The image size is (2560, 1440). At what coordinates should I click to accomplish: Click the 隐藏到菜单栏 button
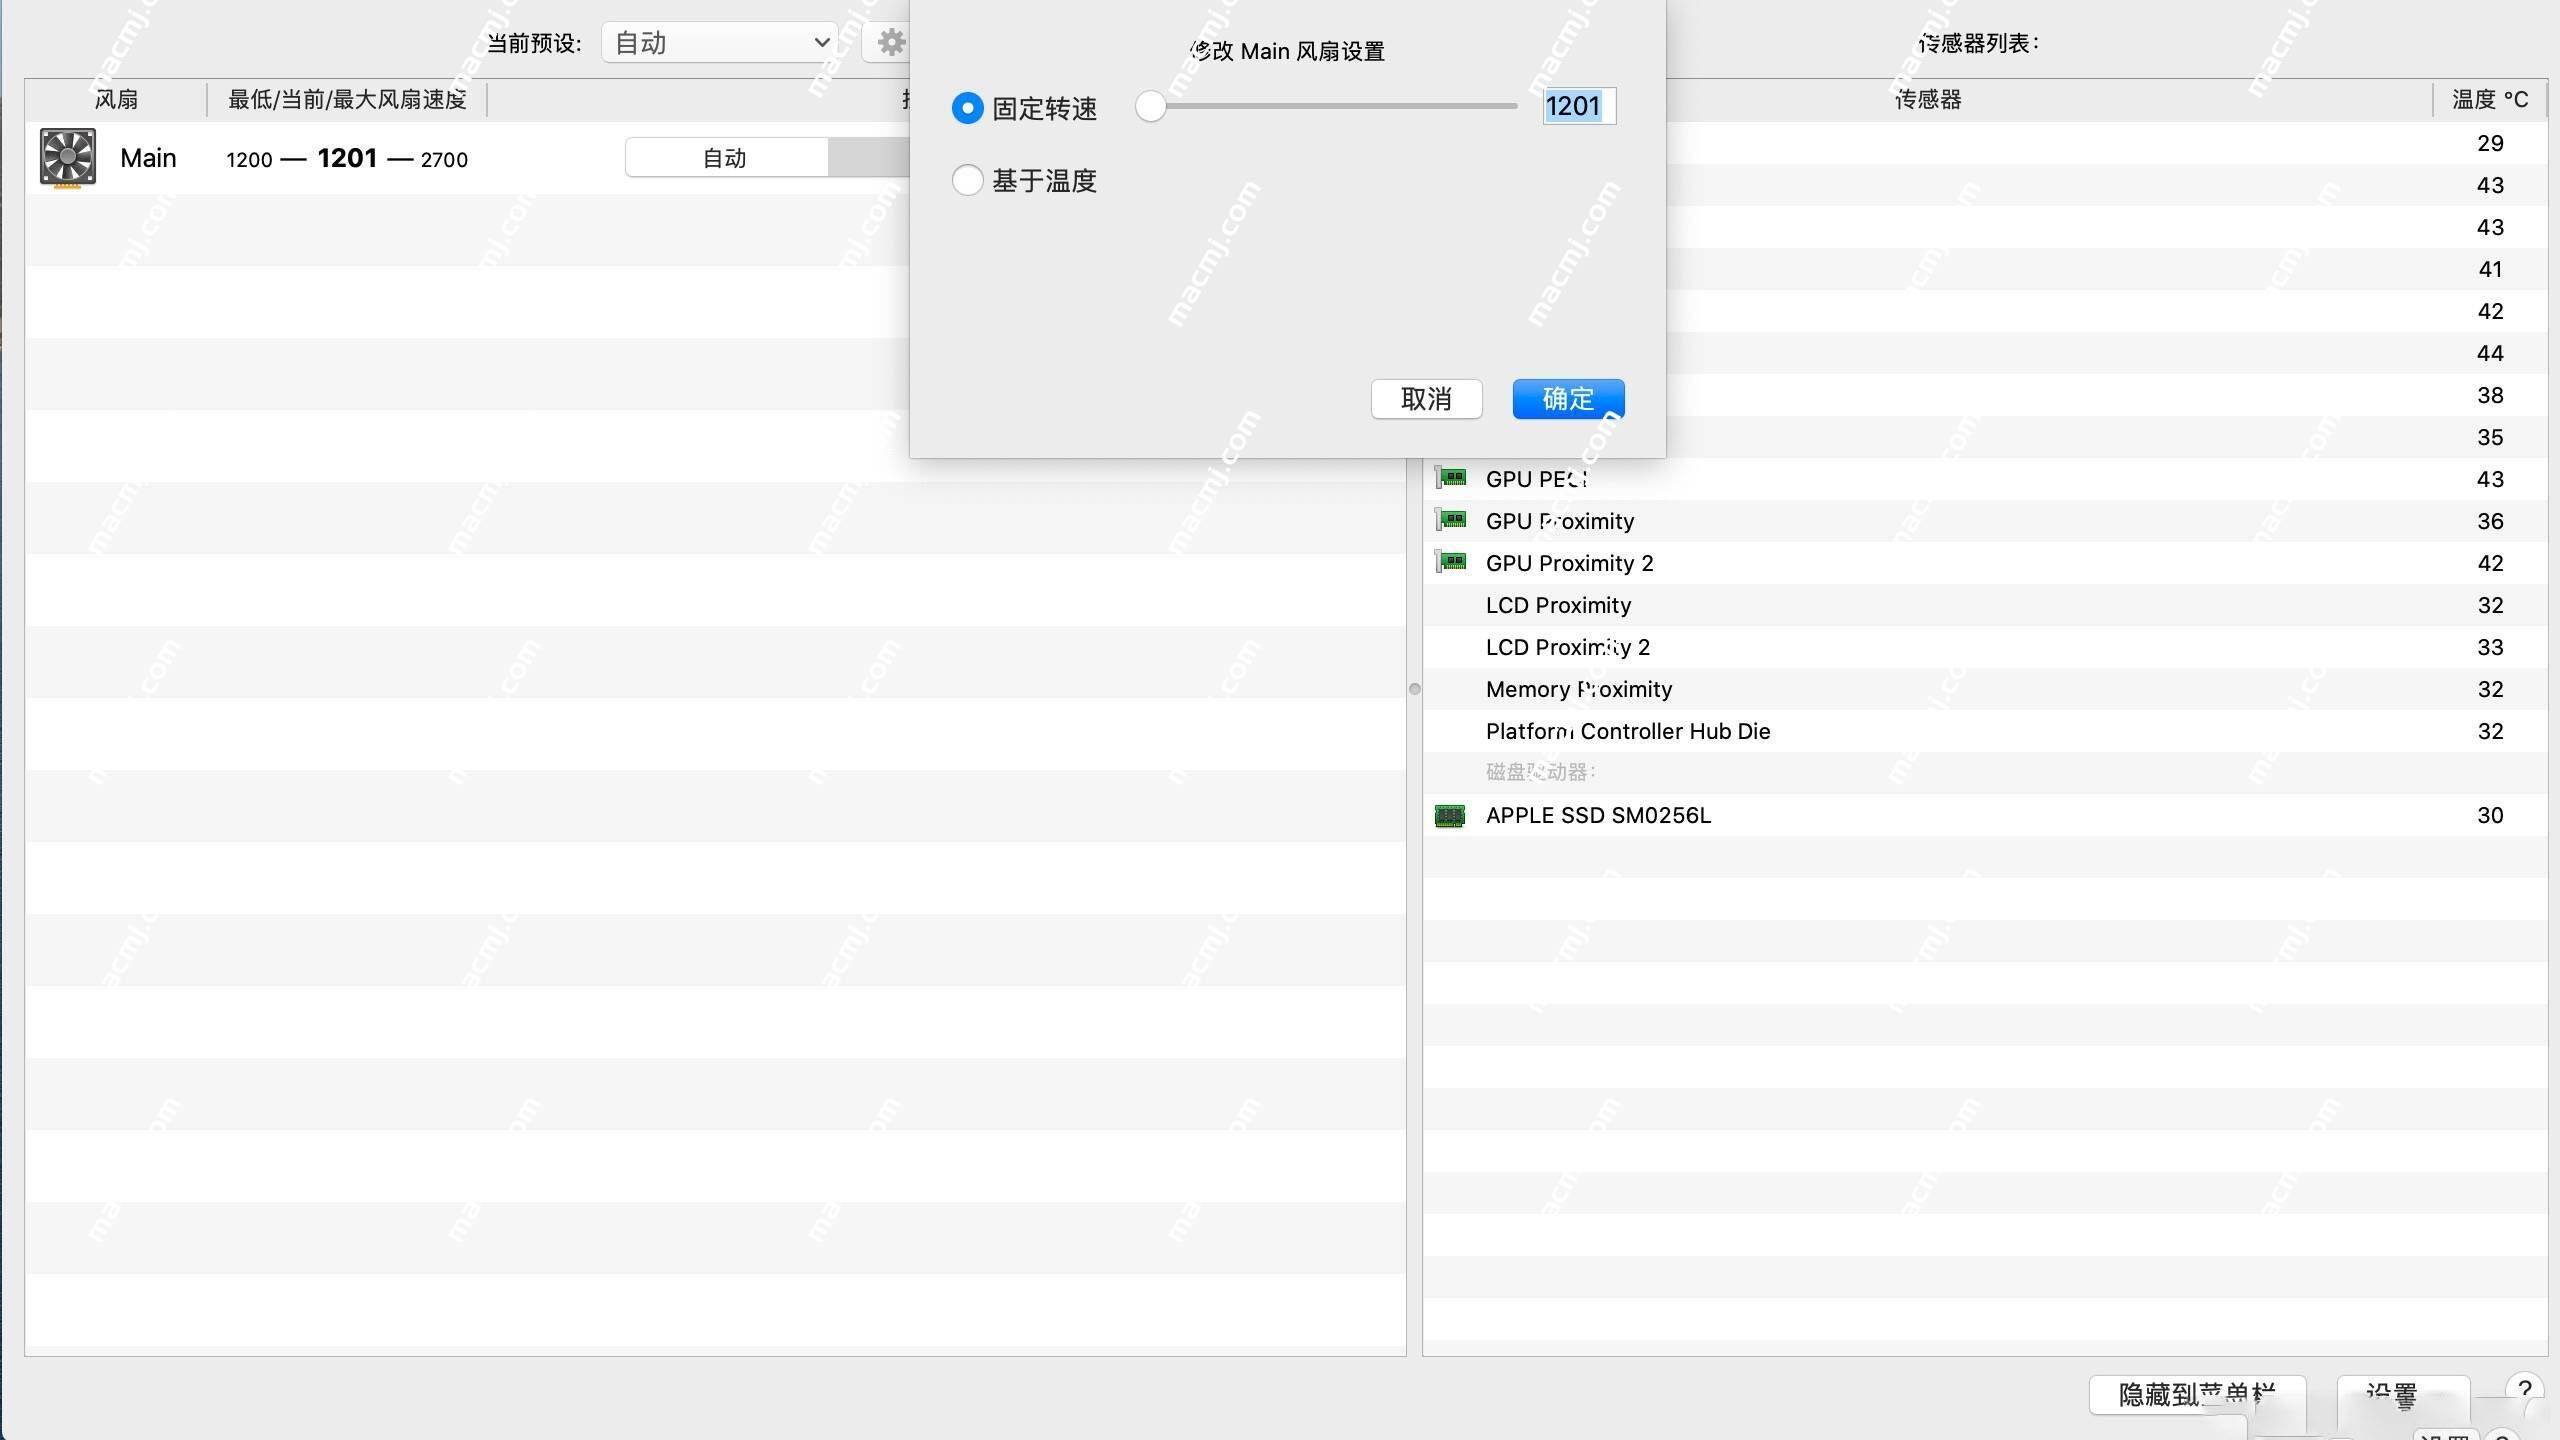[2197, 1395]
